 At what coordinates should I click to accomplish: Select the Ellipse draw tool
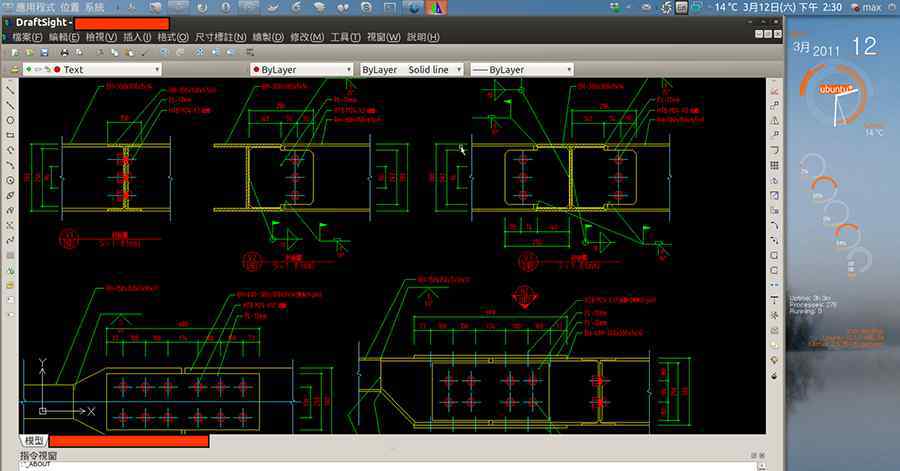10,195
